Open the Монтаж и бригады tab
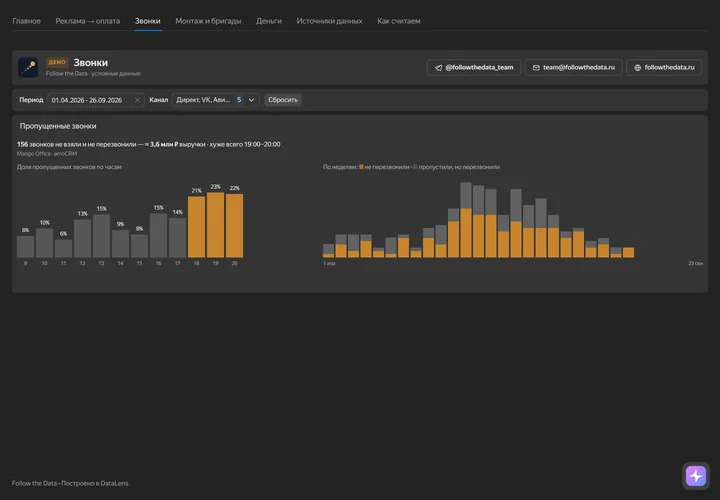The height and width of the screenshot is (500, 720). pyautogui.click(x=208, y=21)
